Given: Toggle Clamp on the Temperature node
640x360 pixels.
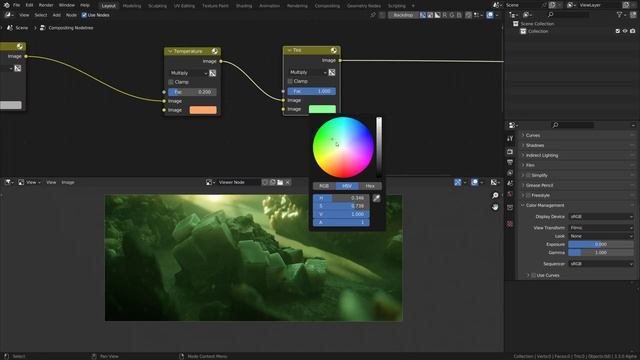Looking at the screenshot, I should click(171, 82).
